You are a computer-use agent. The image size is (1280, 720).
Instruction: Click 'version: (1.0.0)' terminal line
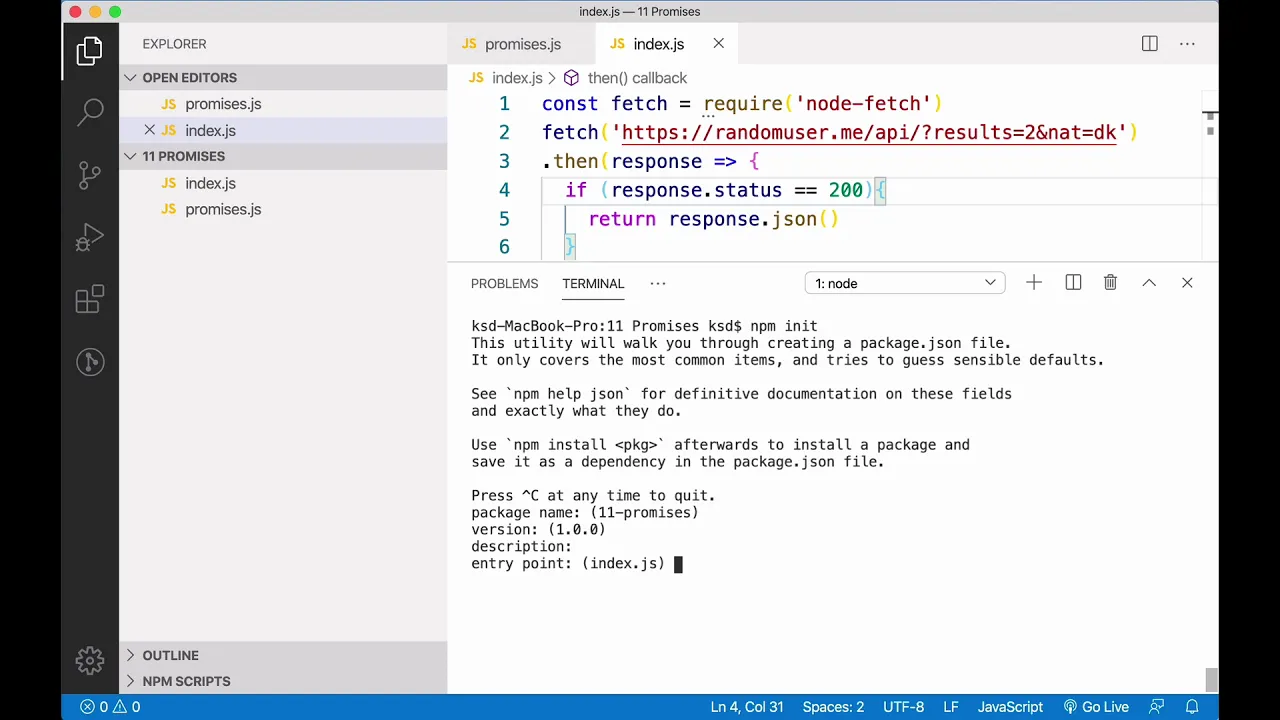pyautogui.click(x=538, y=530)
